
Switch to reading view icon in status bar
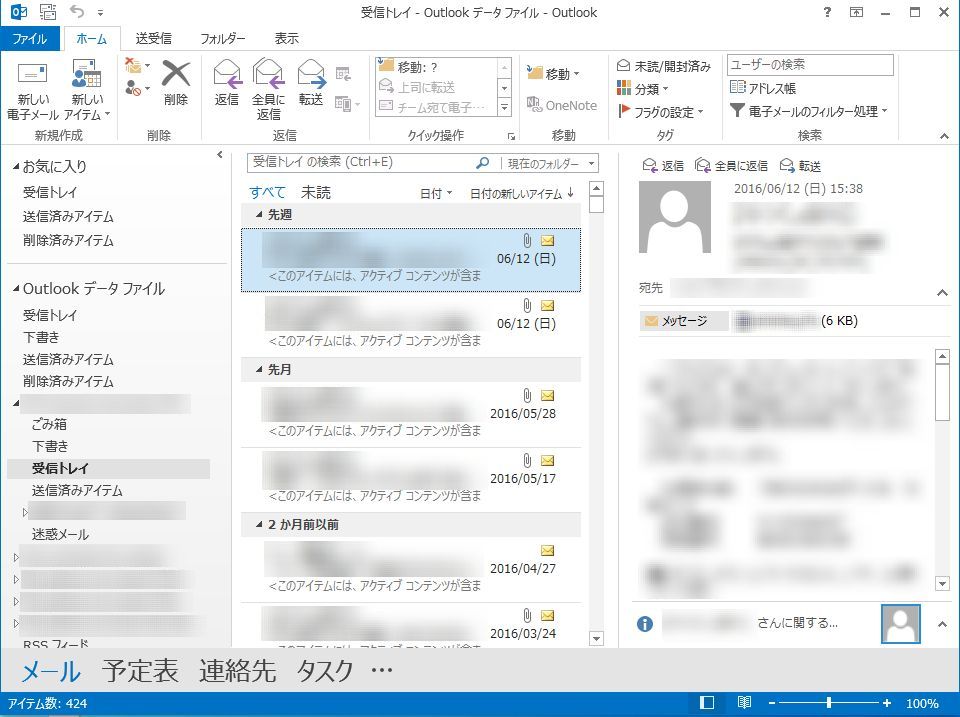point(744,703)
